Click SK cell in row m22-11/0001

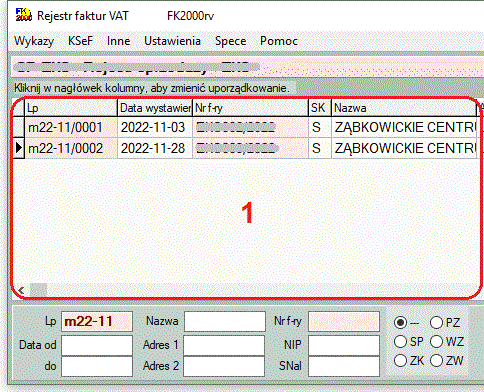click(320, 127)
